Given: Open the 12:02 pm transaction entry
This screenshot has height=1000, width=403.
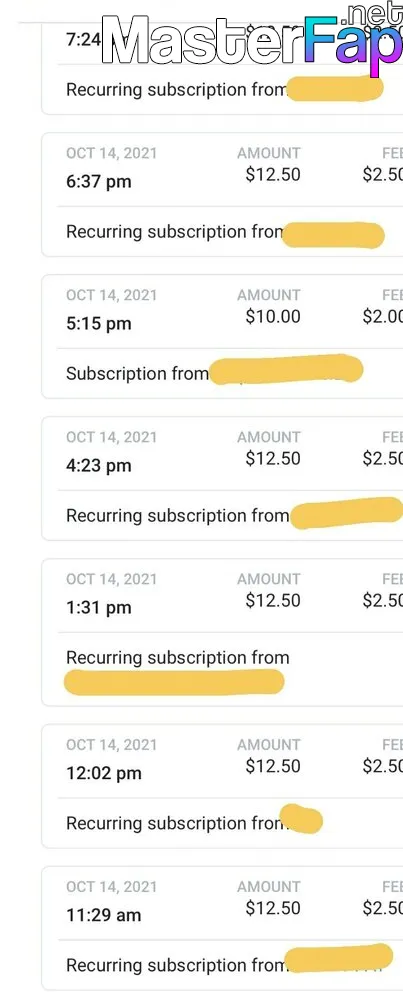Looking at the screenshot, I should click(223, 786).
